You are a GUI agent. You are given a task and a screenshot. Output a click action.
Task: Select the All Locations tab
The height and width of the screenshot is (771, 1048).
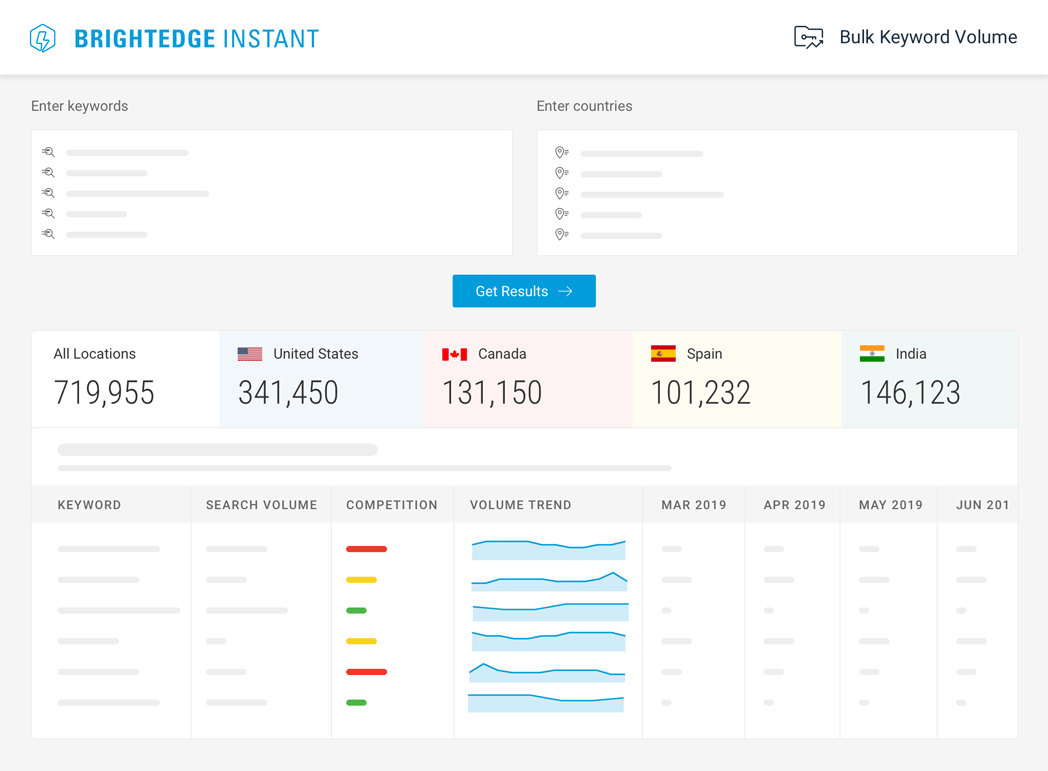click(x=125, y=379)
